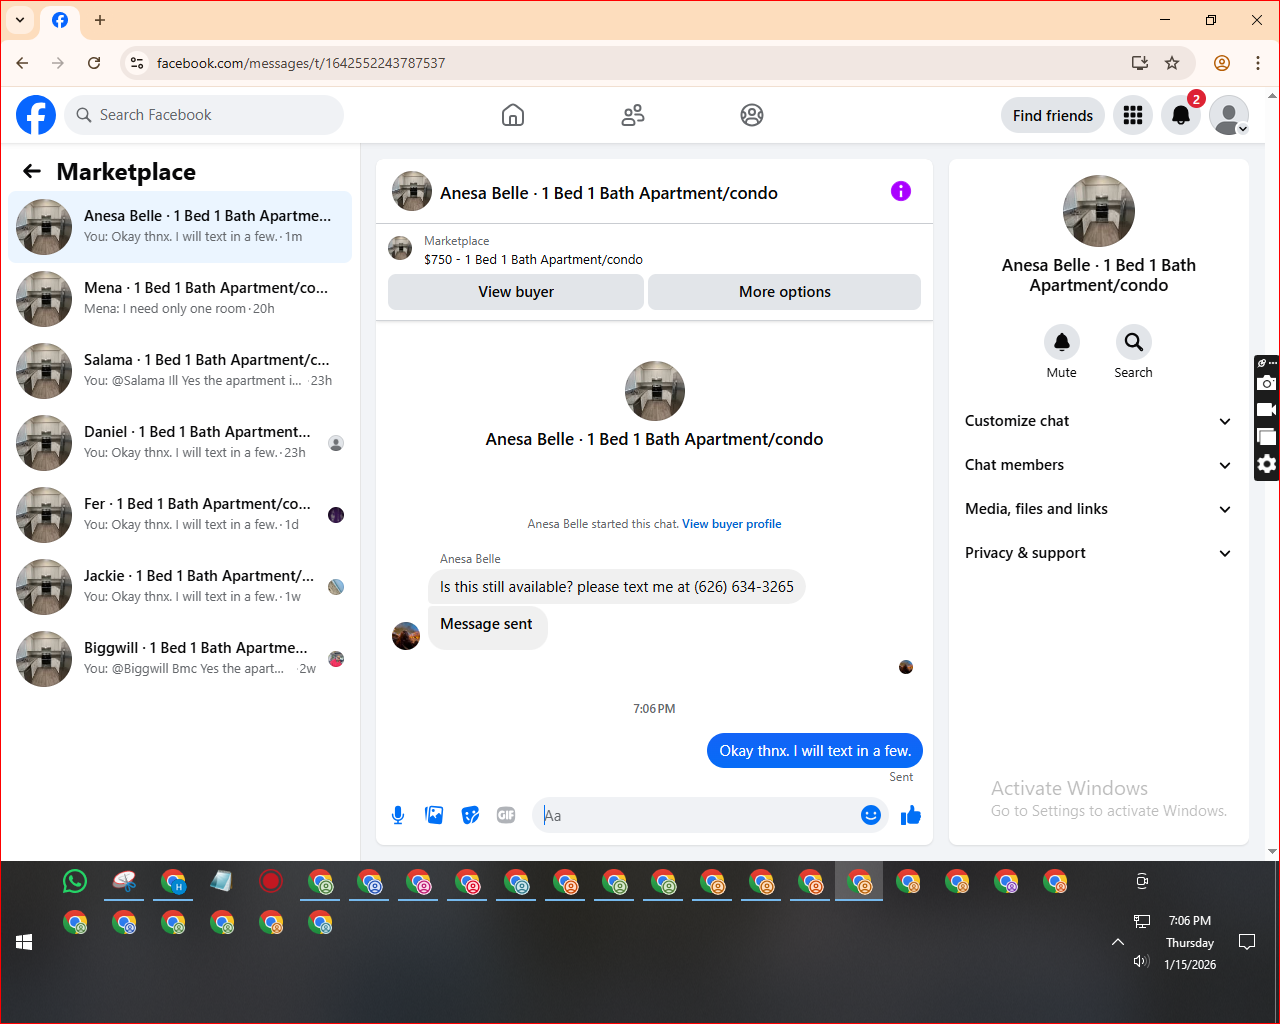Expand Chat members section
This screenshot has height=1024, width=1280.
1098,465
